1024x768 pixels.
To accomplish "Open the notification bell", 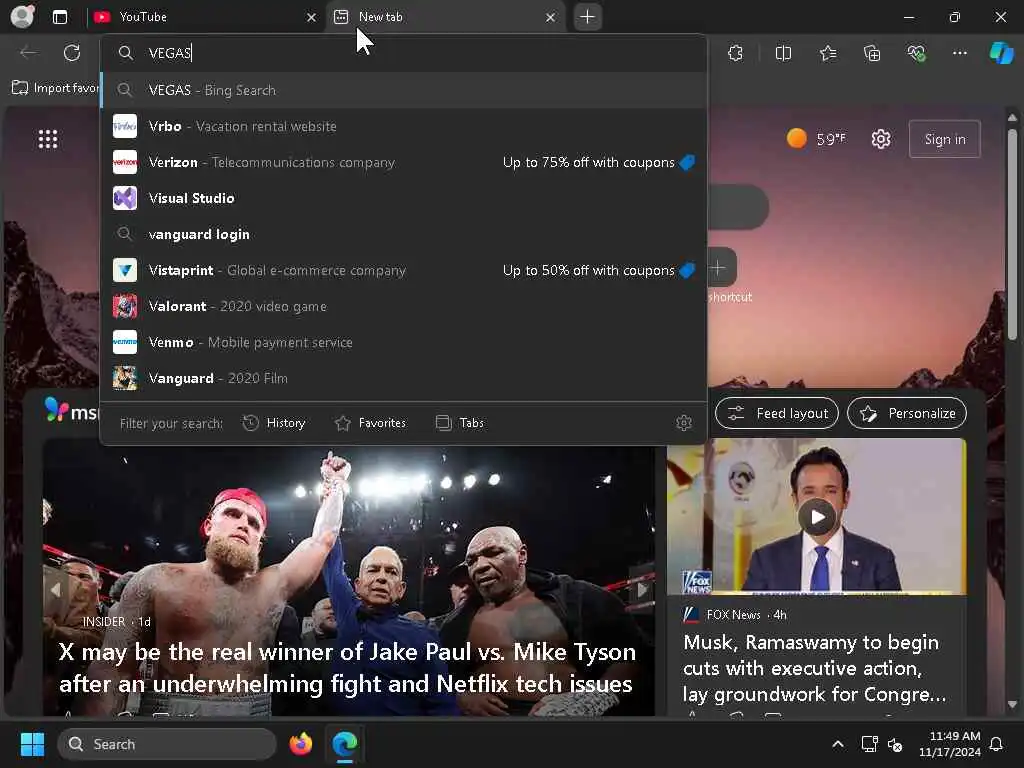I will tap(996, 744).
